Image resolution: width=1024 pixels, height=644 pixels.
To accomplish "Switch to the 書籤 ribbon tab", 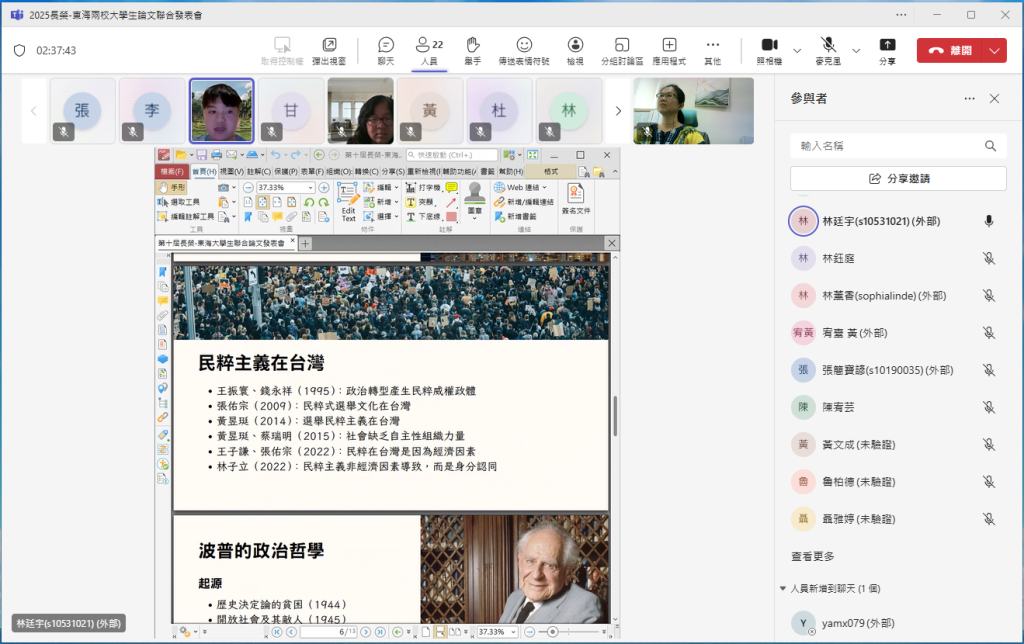I will (487, 171).
